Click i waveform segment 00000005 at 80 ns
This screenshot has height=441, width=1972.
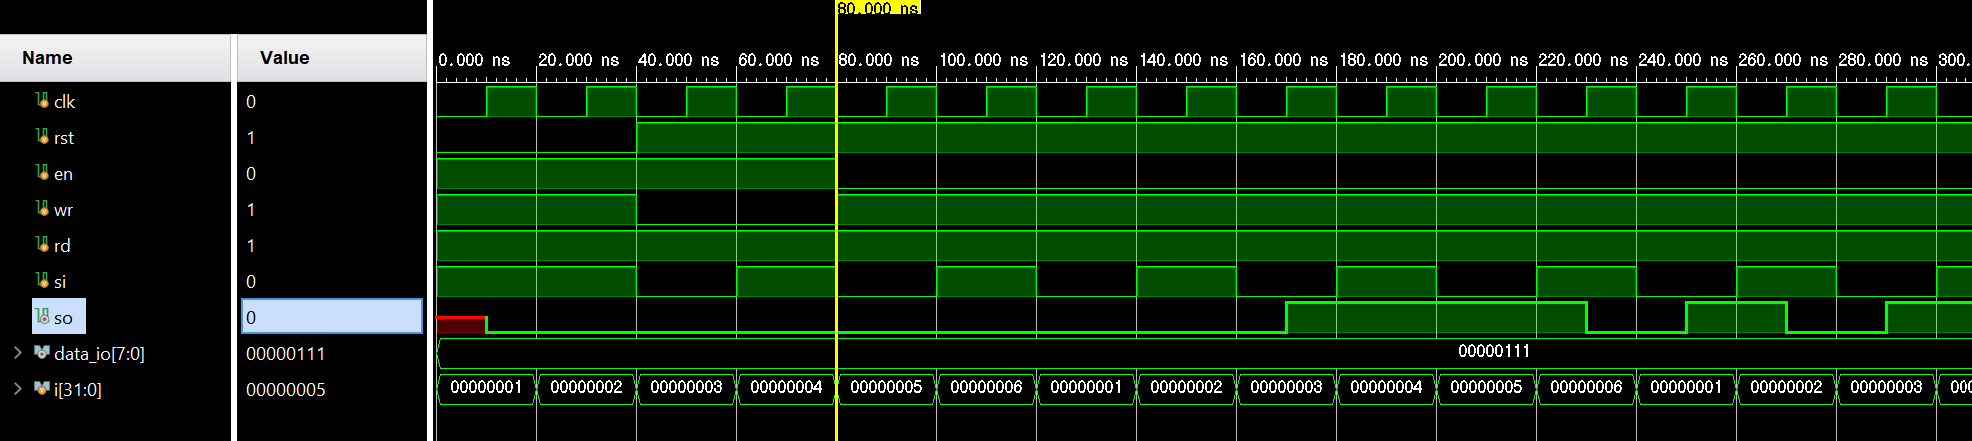pos(886,387)
